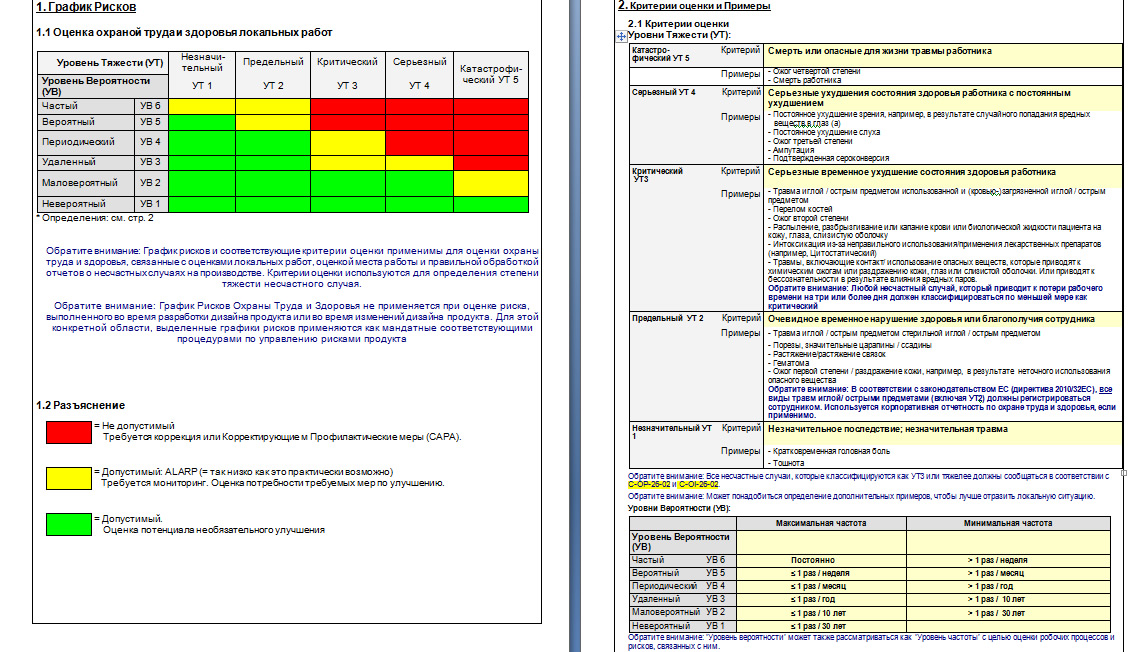Select "Уровень Вероятности (УВ)" cell in the risk matrix
Viewport: 1136px width, 652px height.
tap(103, 86)
